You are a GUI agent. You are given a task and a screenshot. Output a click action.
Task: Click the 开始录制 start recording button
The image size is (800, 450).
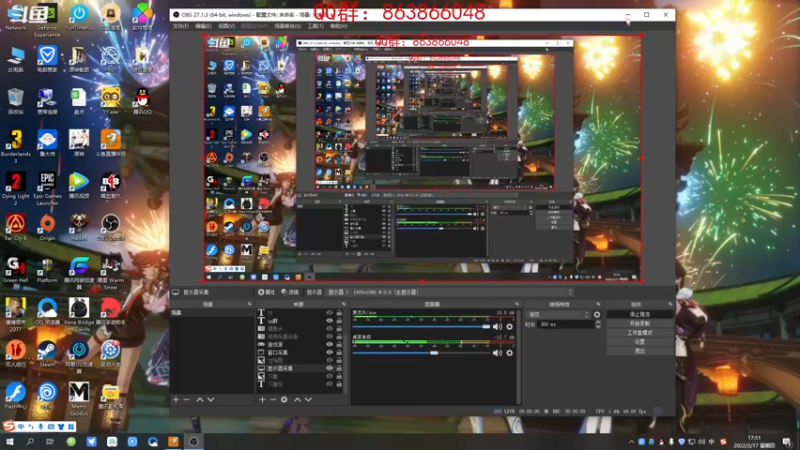[640, 323]
